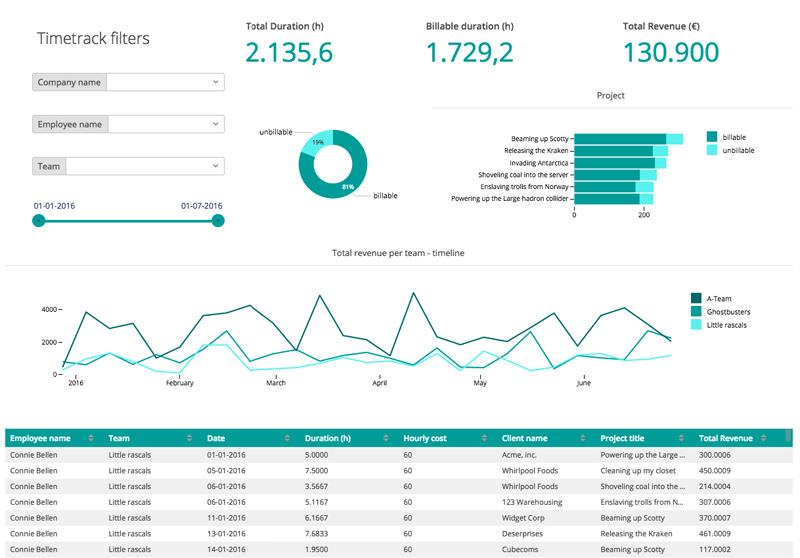
Task: Sort by Duration (h) using its sort icon
Action: tap(386, 438)
